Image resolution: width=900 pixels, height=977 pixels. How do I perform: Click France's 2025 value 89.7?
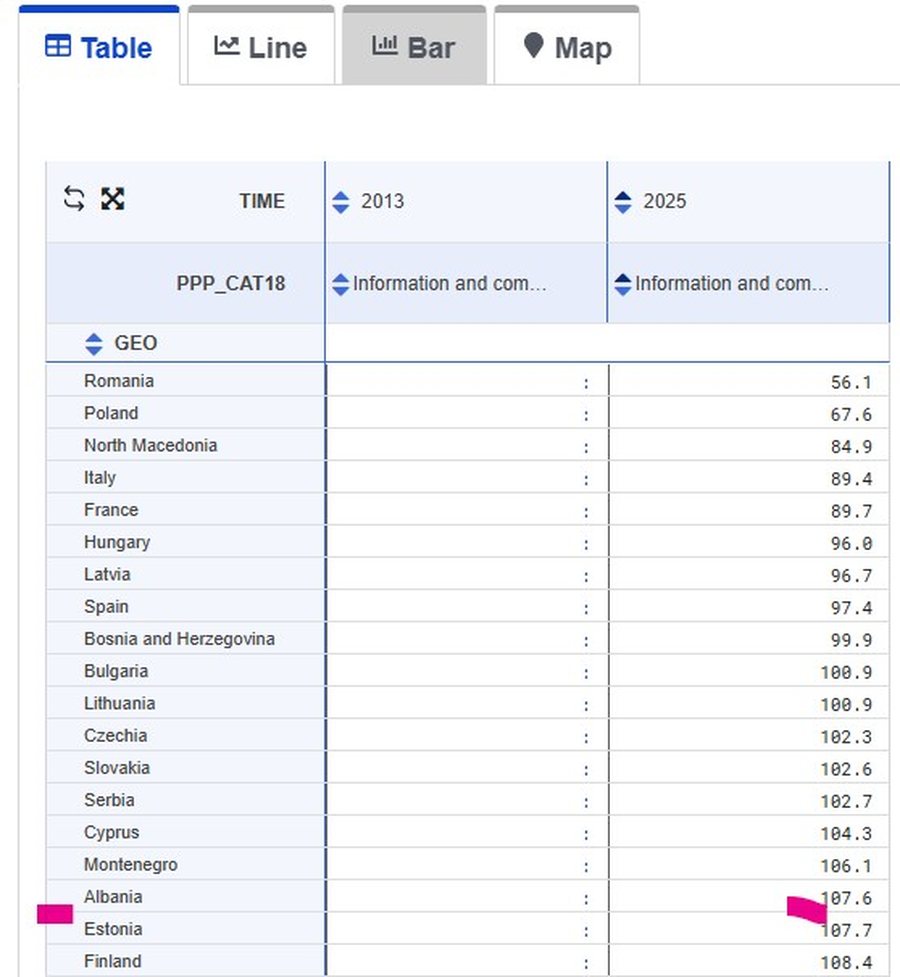[x=851, y=512]
